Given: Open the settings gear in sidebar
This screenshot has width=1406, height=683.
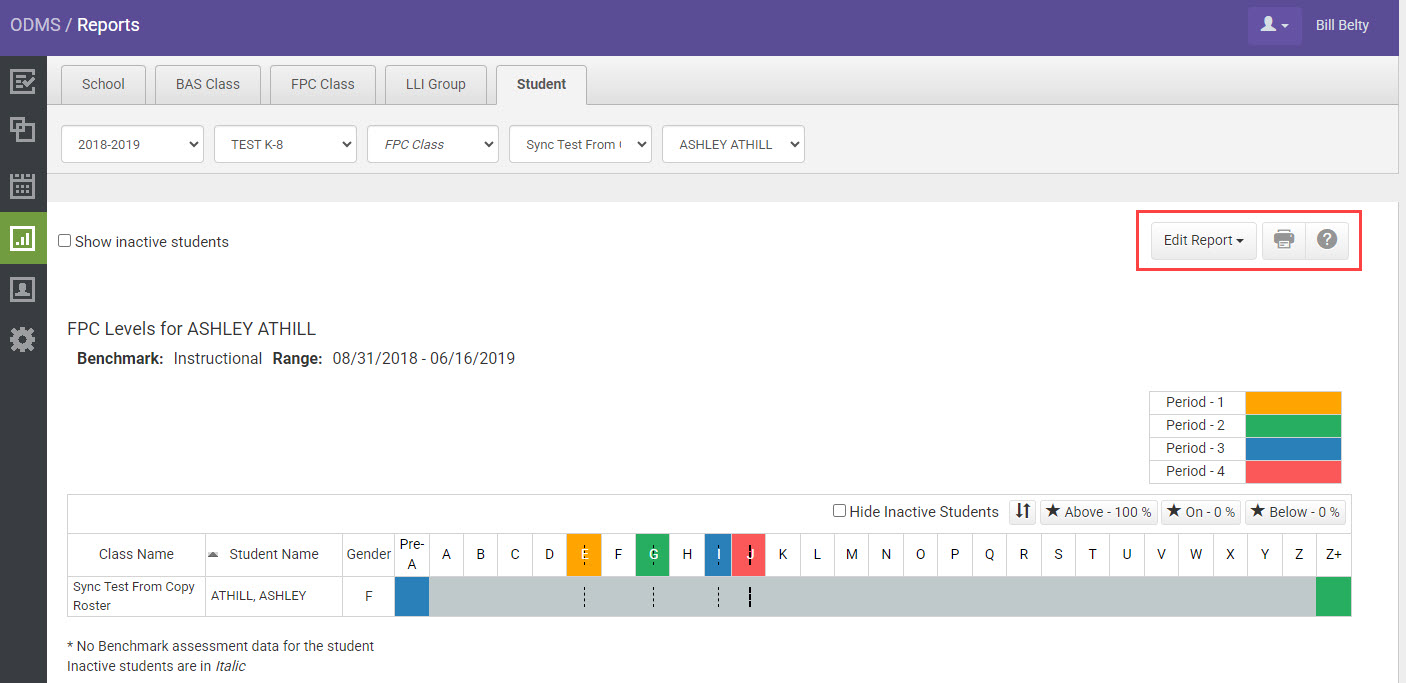Looking at the screenshot, I should [22, 340].
